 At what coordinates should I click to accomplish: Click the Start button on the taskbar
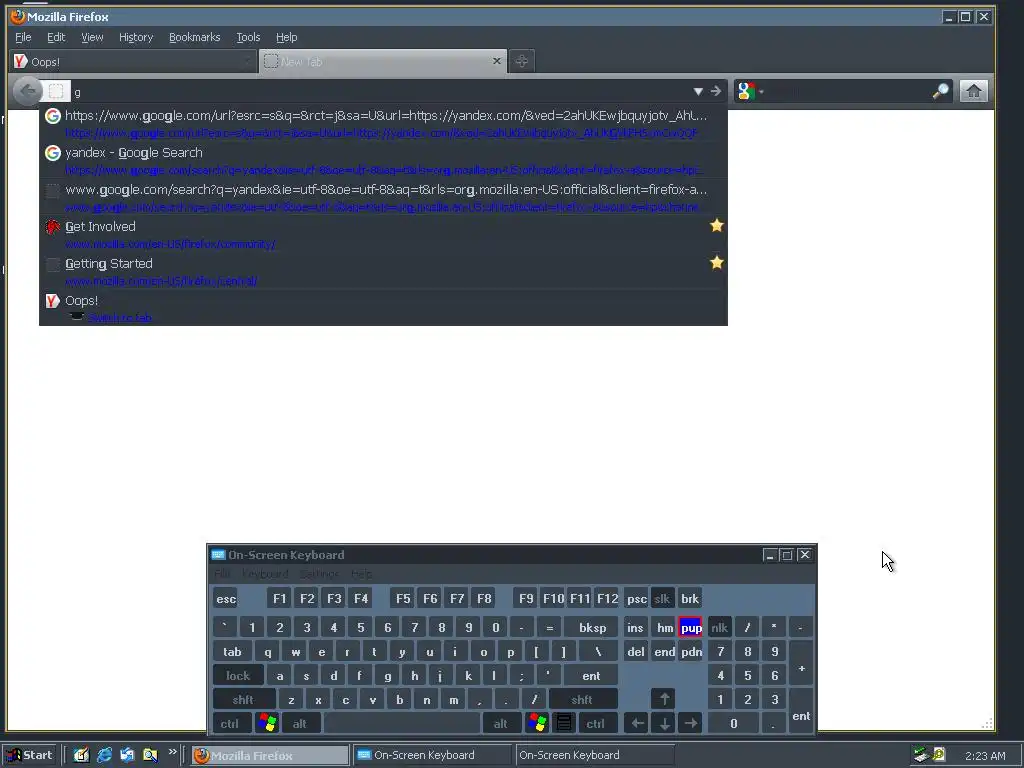coord(29,755)
